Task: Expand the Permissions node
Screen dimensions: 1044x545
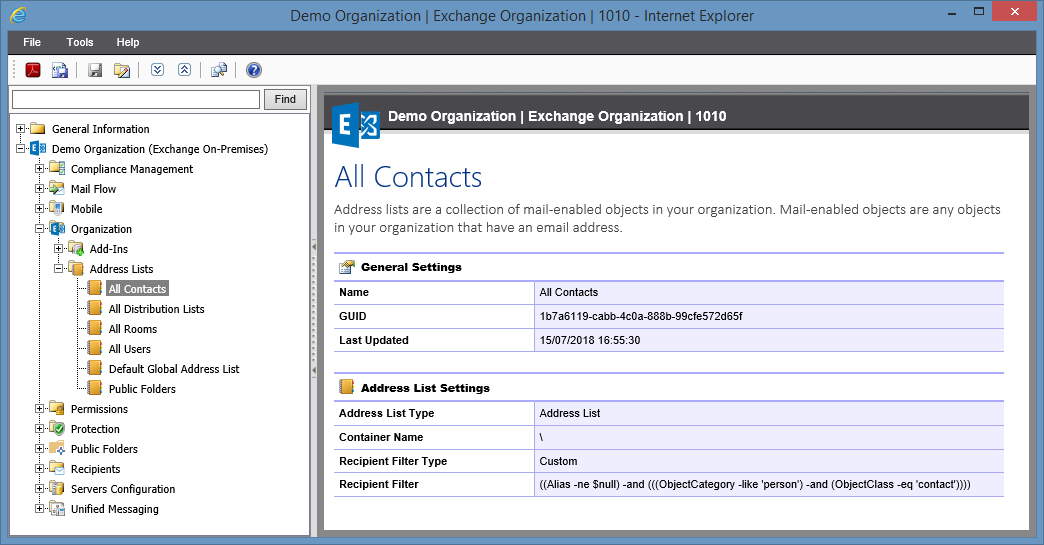Action: tap(39, 409)
